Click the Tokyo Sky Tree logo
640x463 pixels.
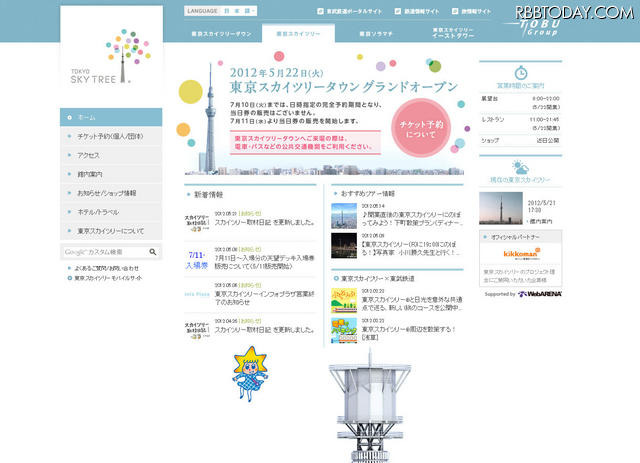[111, 56]
